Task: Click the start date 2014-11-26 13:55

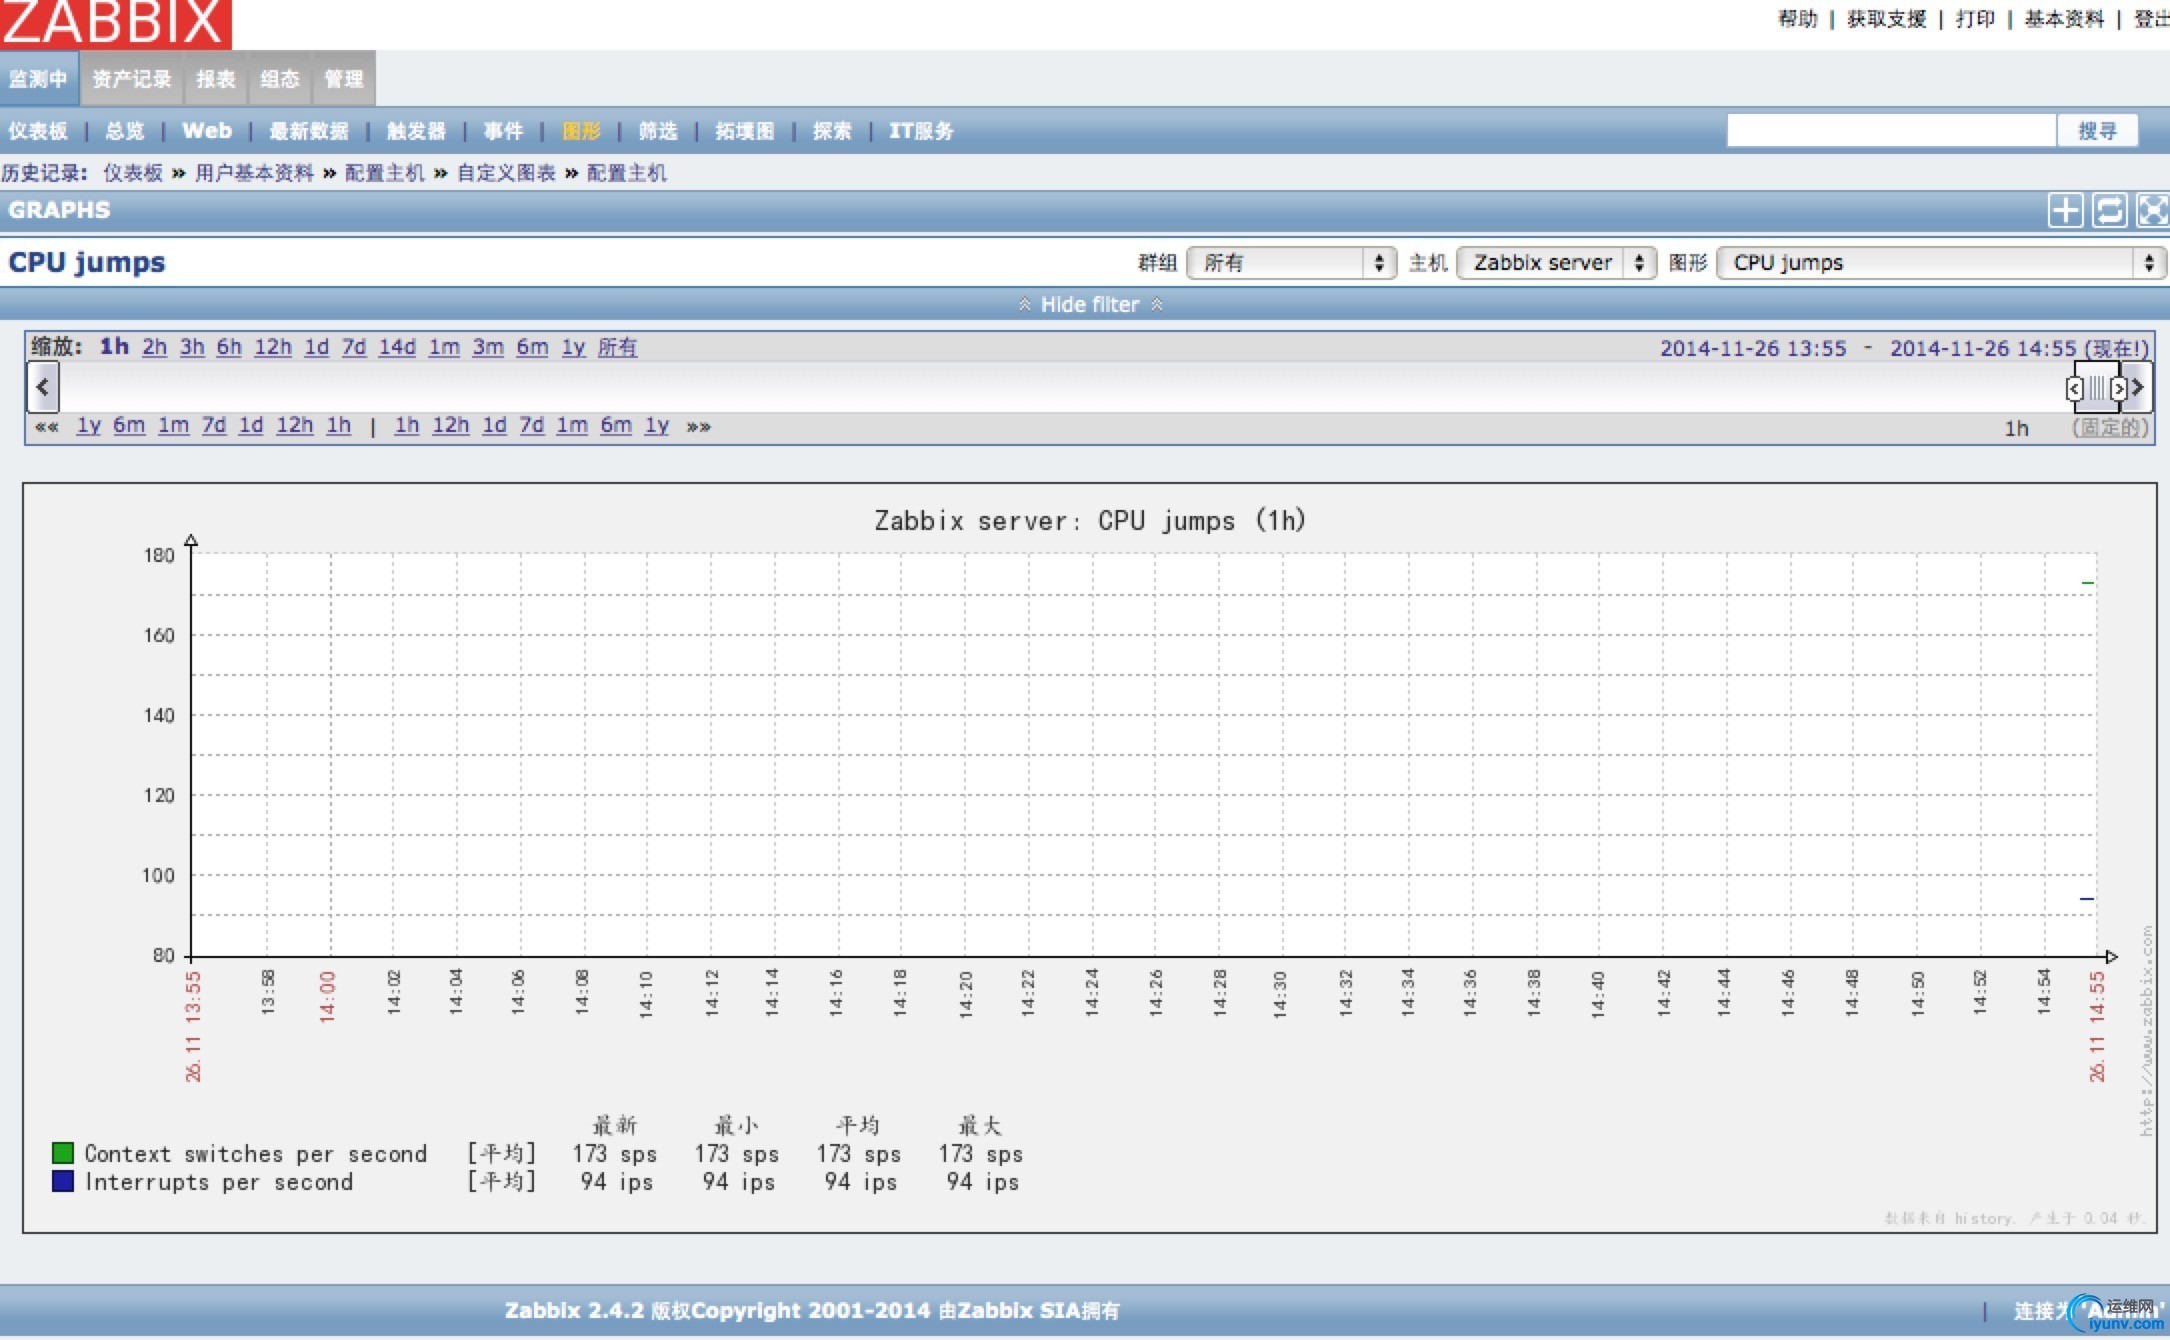Action: click(x=1753, y=348)
